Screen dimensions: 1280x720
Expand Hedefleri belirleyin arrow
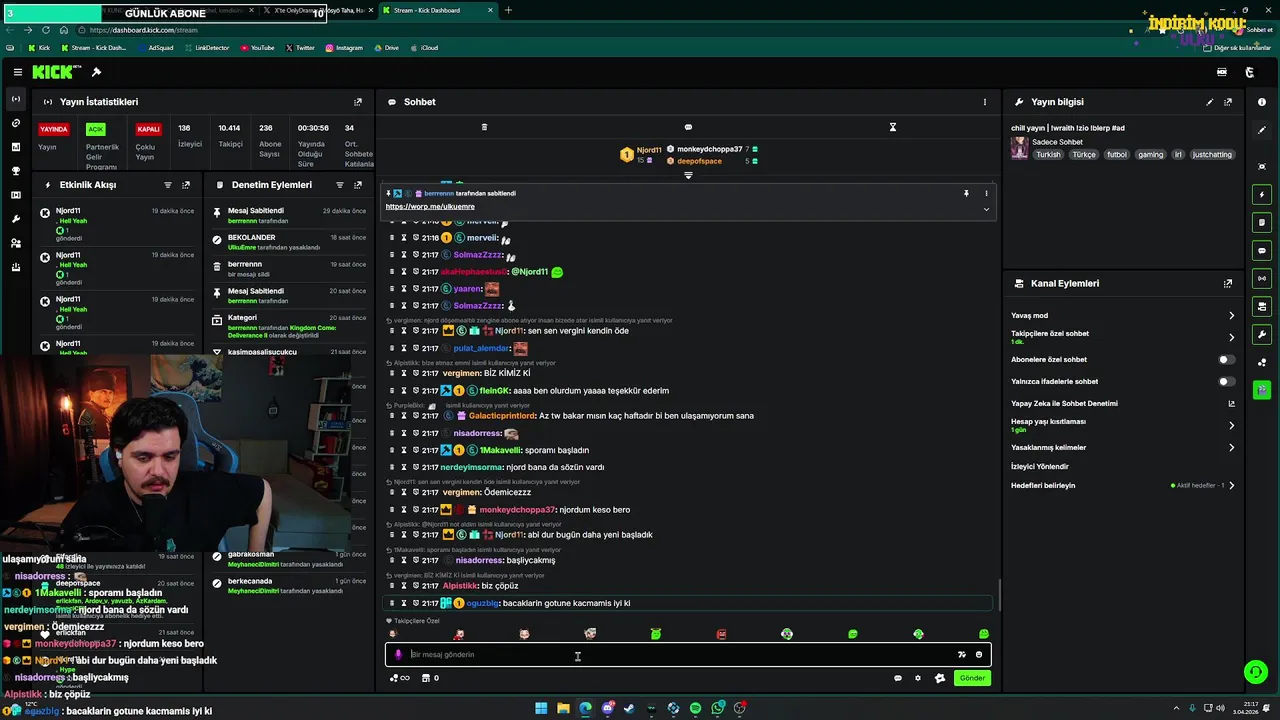pos(1231,485)
